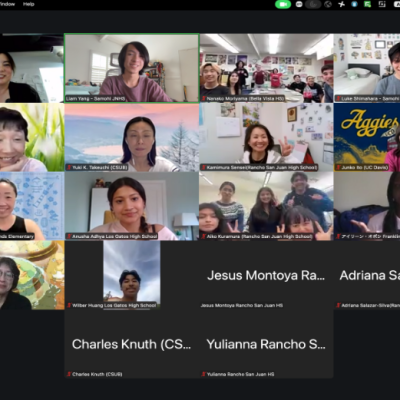Click the green camera indicator in menu bar
This screenshot has height=400, width=400.
pos(283,4)
